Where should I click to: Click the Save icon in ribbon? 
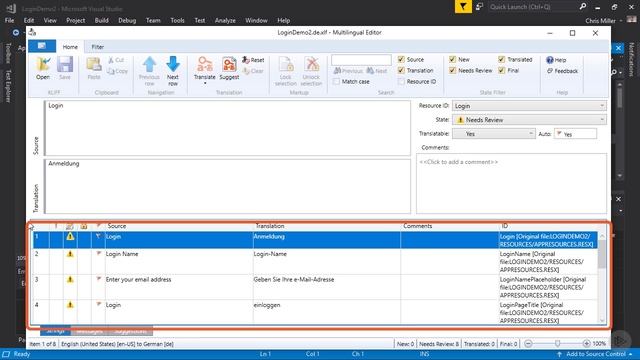[64, 64]
